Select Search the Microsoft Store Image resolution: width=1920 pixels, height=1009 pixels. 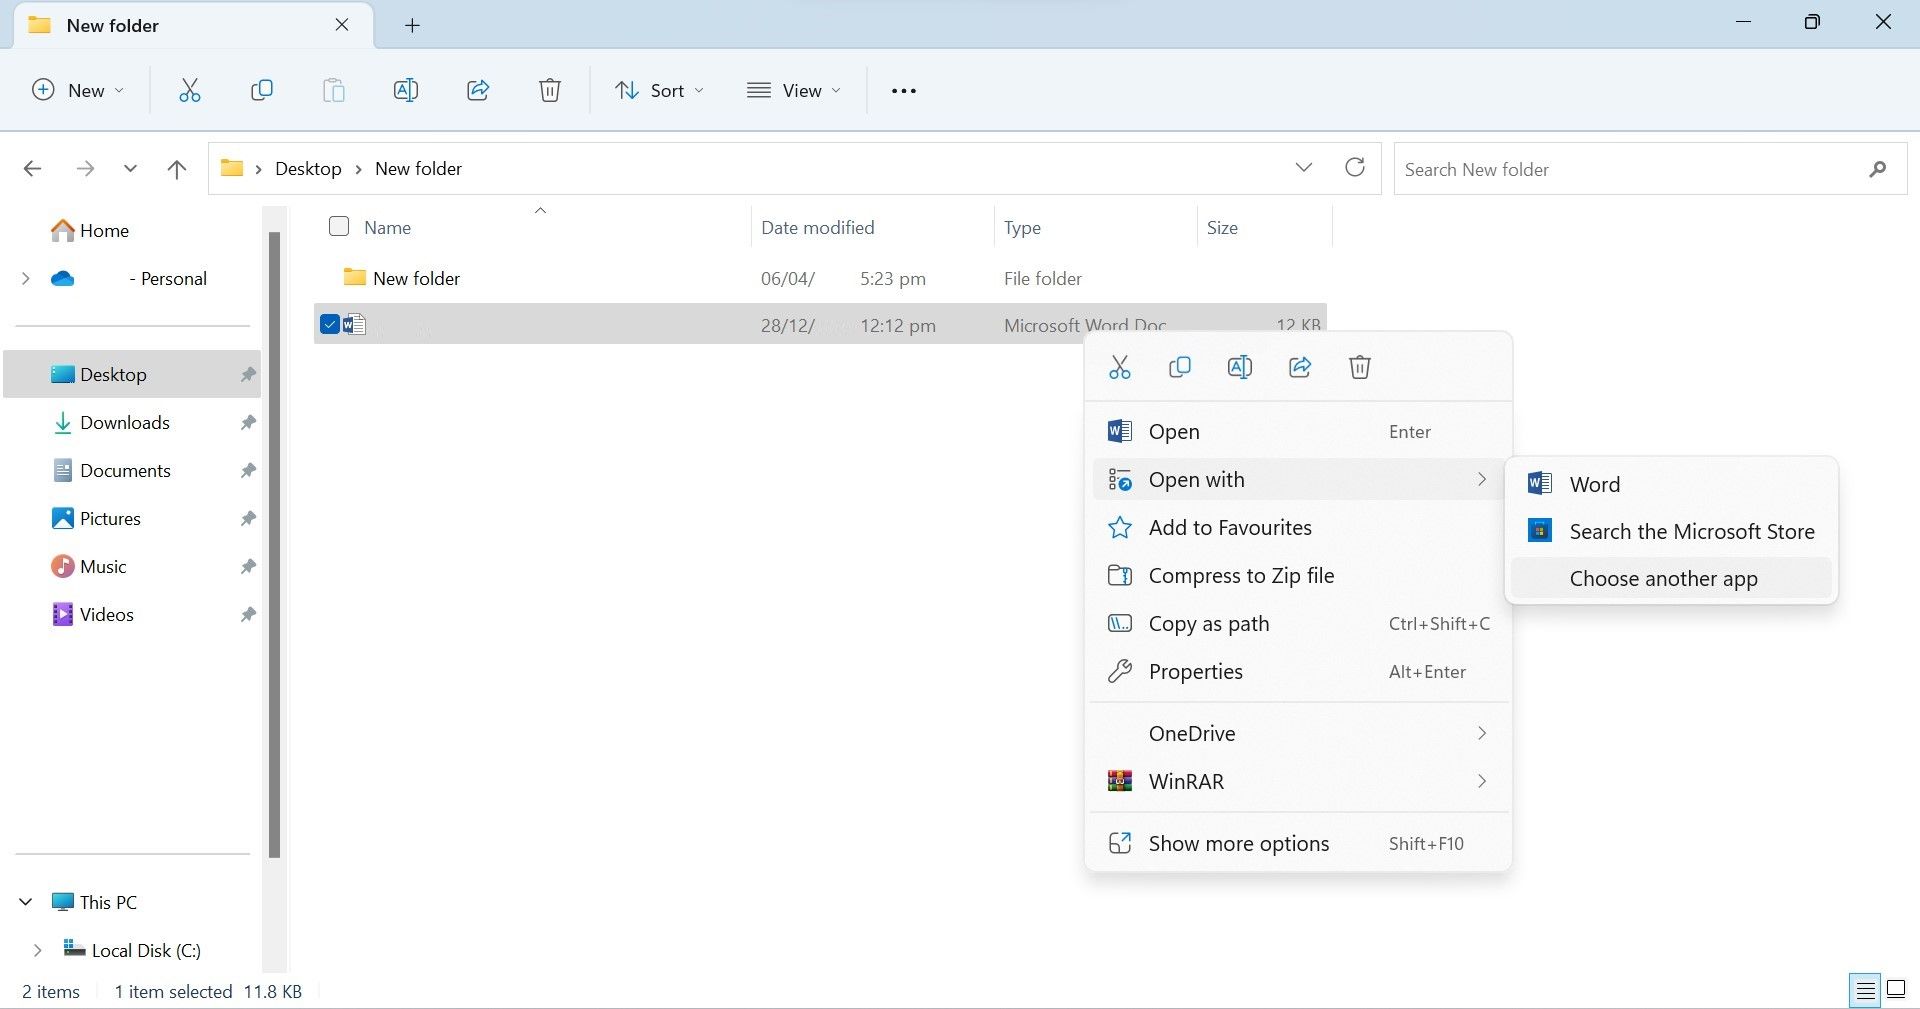(x=1671, y=532)
